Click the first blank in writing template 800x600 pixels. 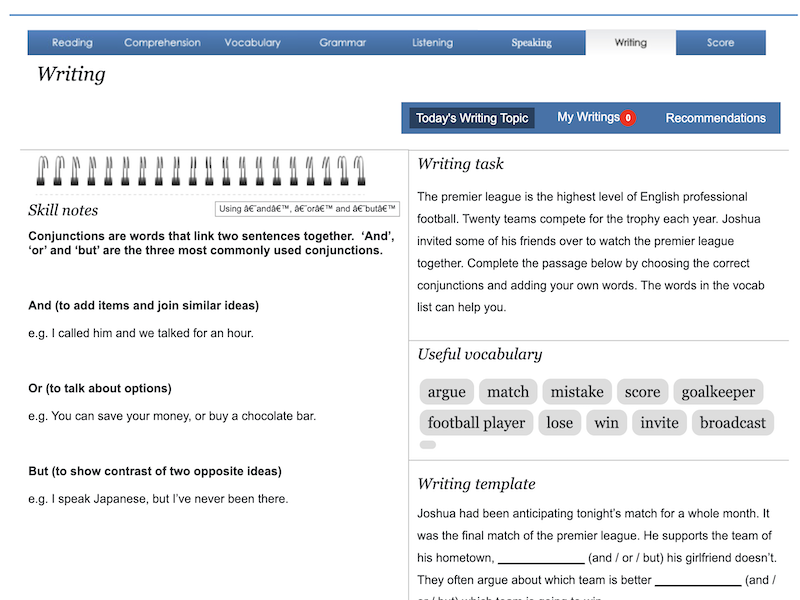tap(541, 558)
